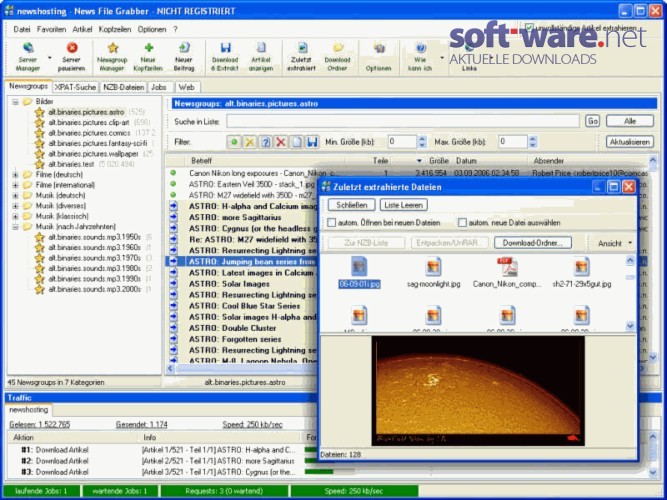Click the Max. Größe (kb) input field
667x500 pixels.
point(513,142)
